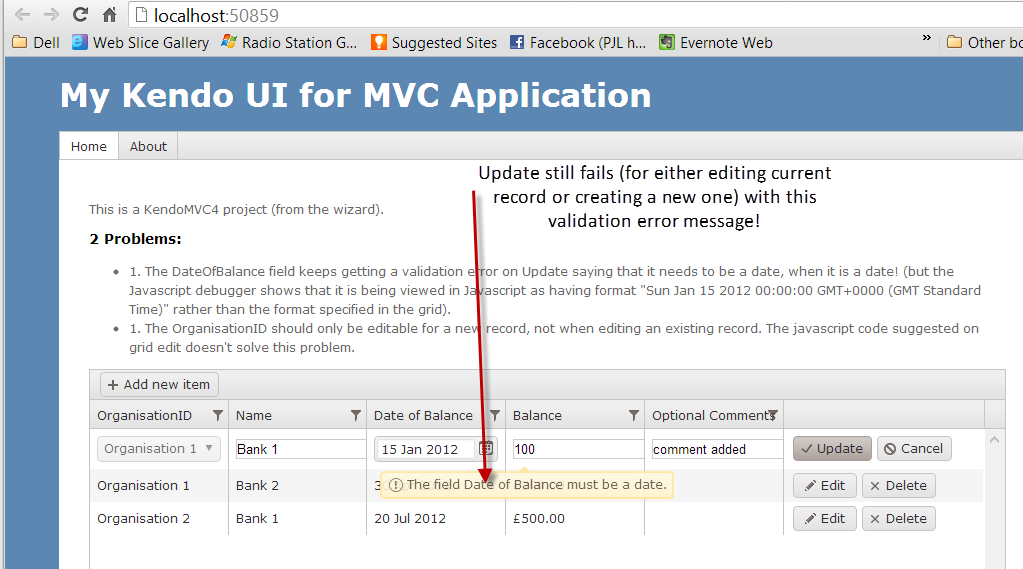Open the Web Slice Gallery bookmark
Viewport: 1023px width, 569px height.
[x=141, y=42]
